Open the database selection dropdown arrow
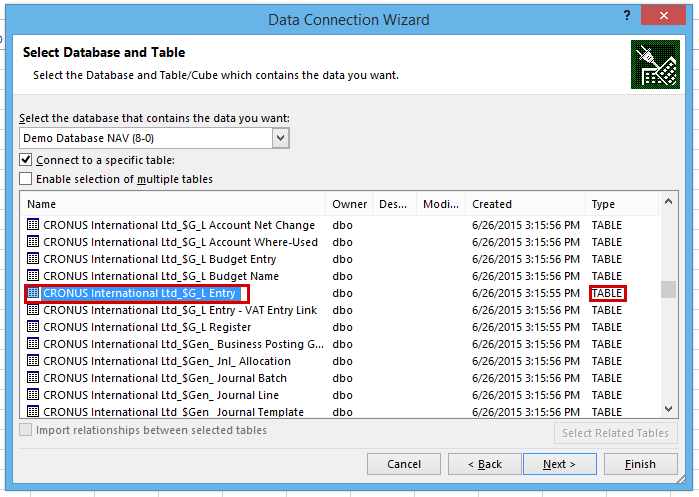 (280, 138)
